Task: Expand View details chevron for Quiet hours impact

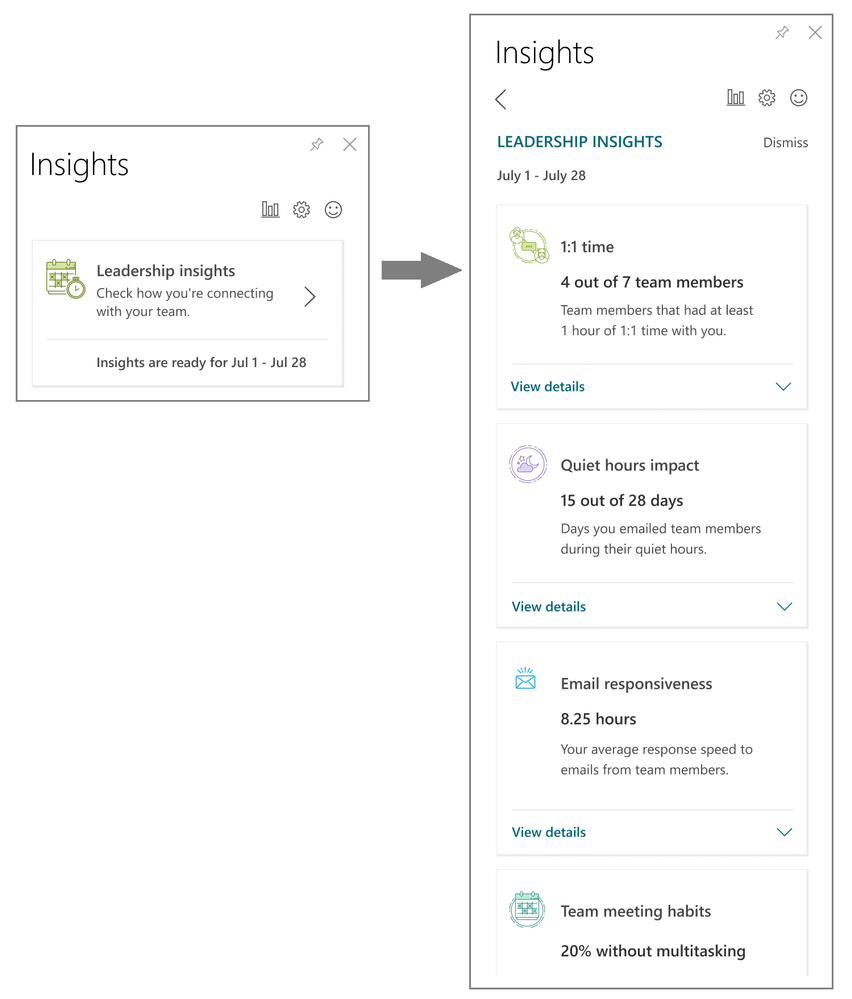Action: (x=784, y=607)
